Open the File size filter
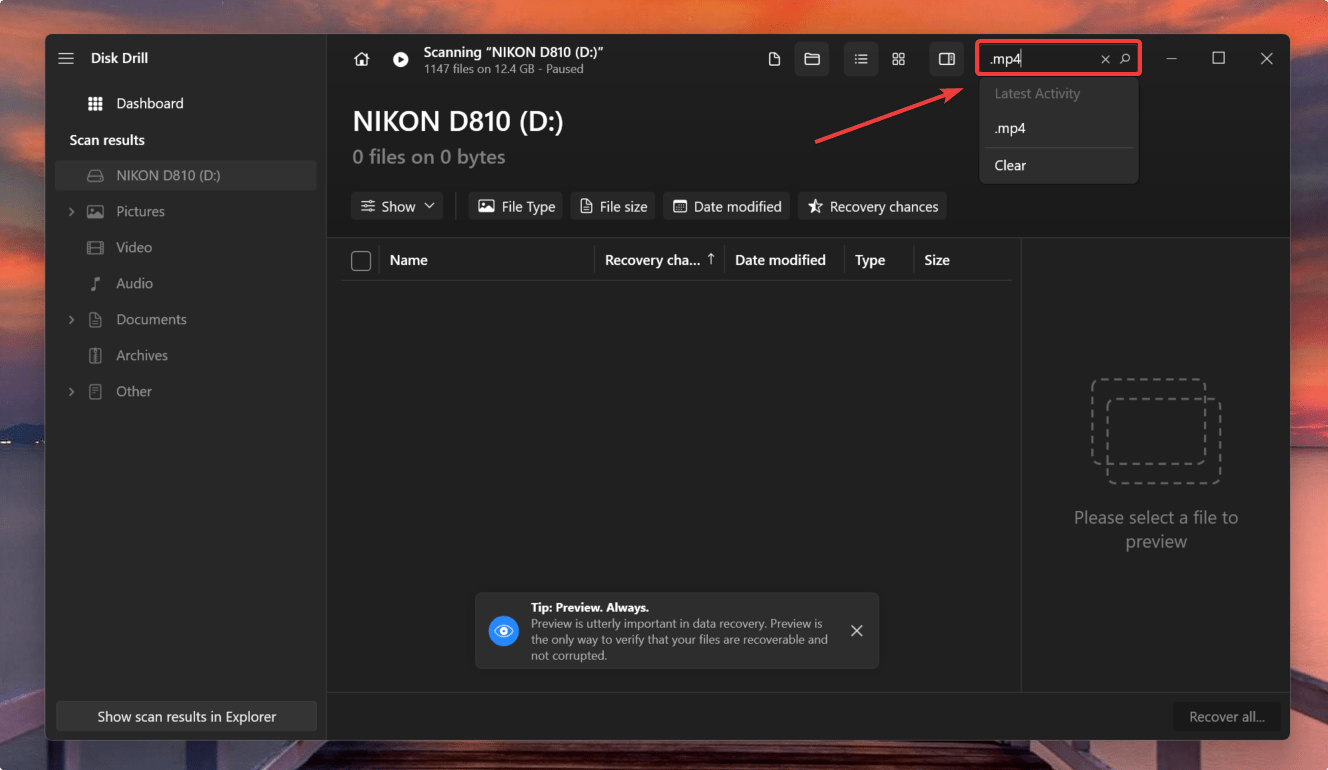The width and height of the screenshot is (1328, 770). coord(614,206)
